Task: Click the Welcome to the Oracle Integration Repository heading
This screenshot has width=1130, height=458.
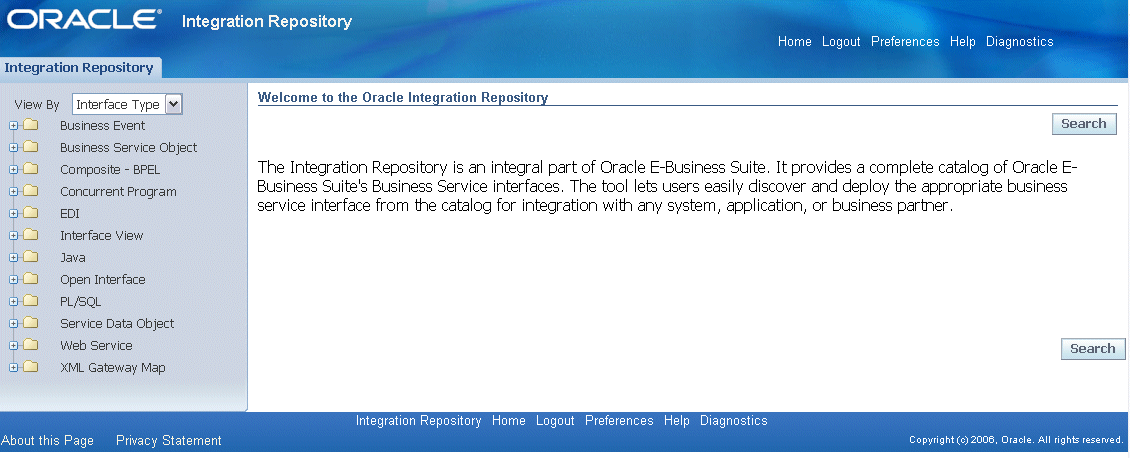Action: click(403, 97)
